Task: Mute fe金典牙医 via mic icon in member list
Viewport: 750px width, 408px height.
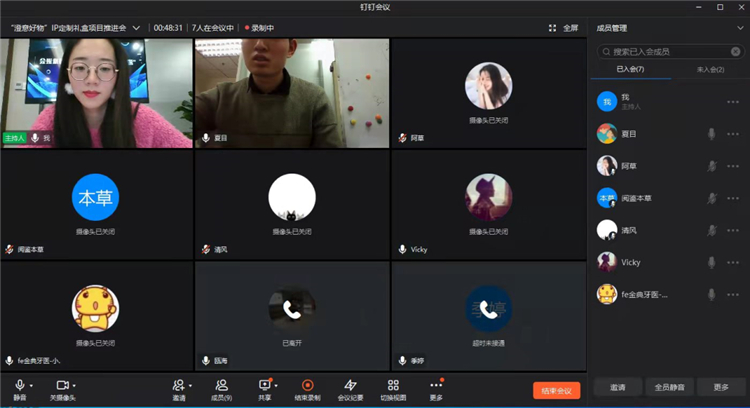Action: (711, 294)
